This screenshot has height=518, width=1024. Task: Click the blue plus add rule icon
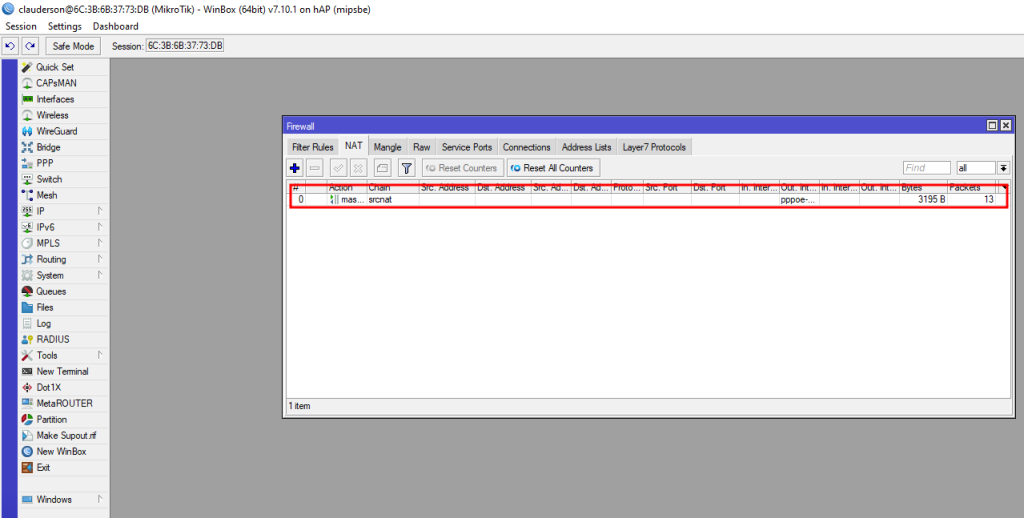point(295,168)
